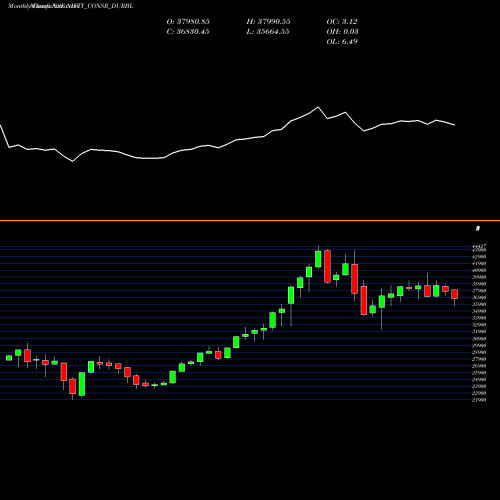The height and width of the screenshot is (500, 500).
Task: Click the OL: 6.49 reading
Action: (342, 41)
